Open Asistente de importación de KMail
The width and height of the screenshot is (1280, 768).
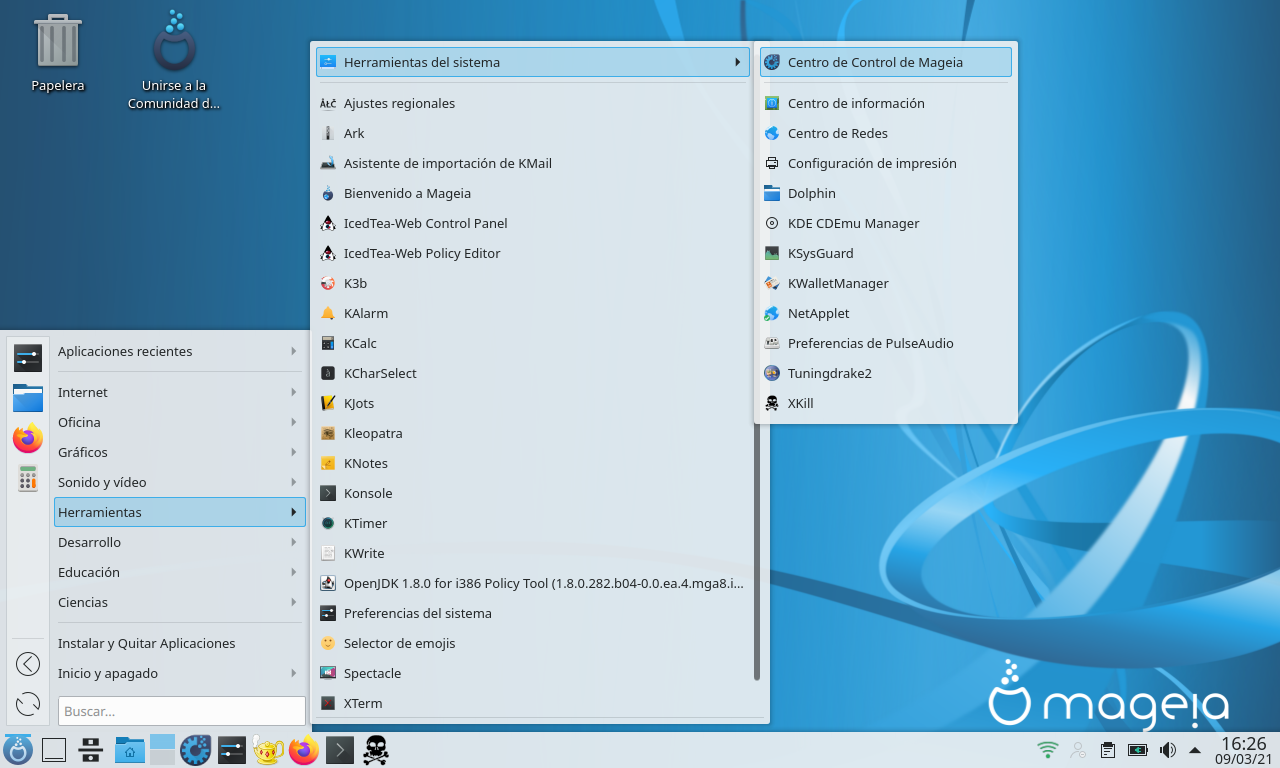click(532, 163)
